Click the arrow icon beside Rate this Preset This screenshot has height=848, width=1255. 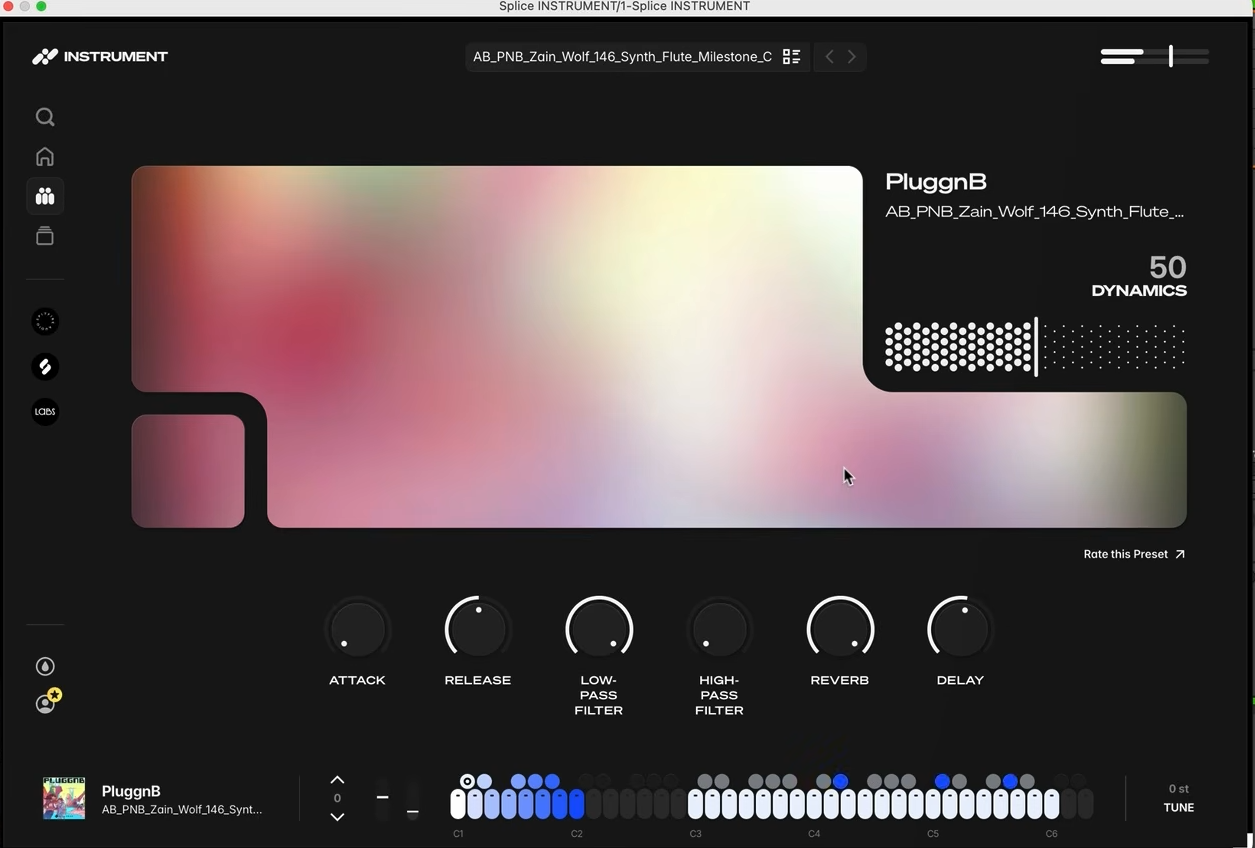(1180, 554)
